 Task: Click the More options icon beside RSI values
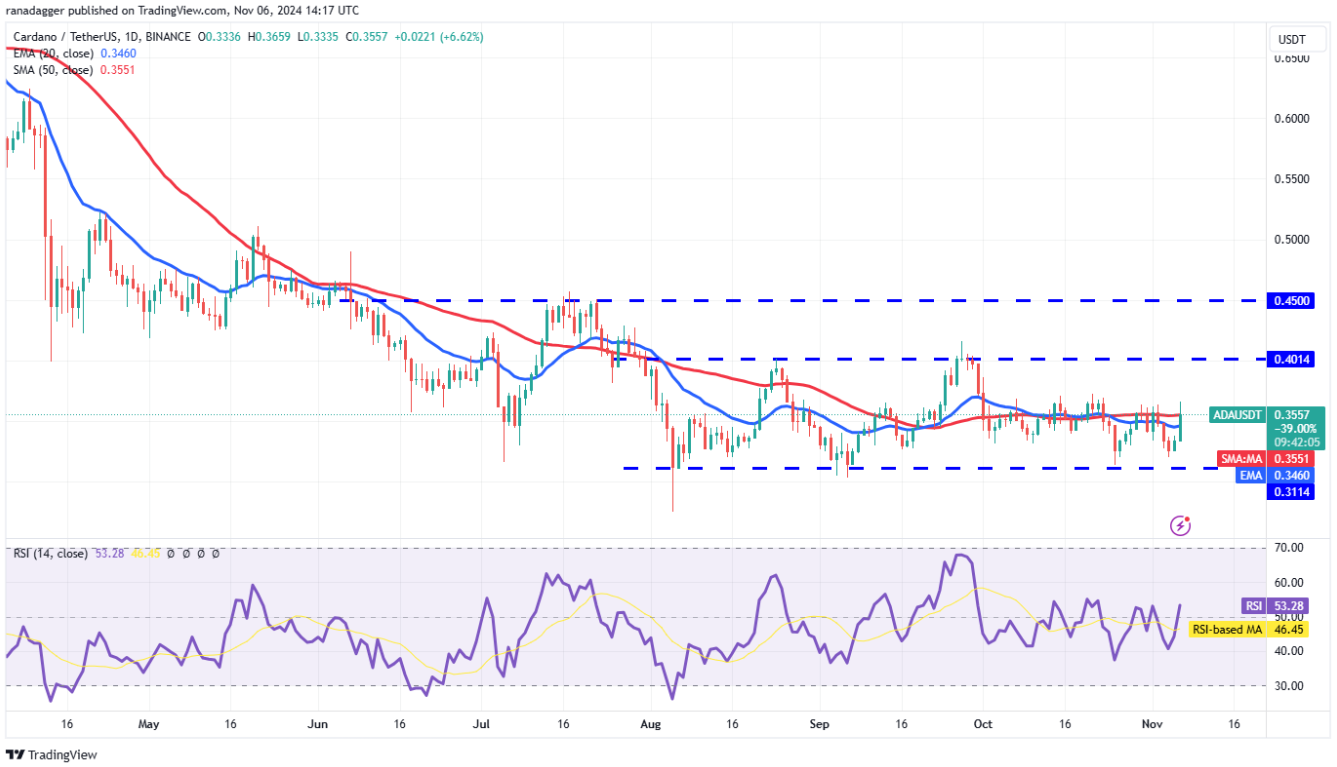[x=216, y=553]
